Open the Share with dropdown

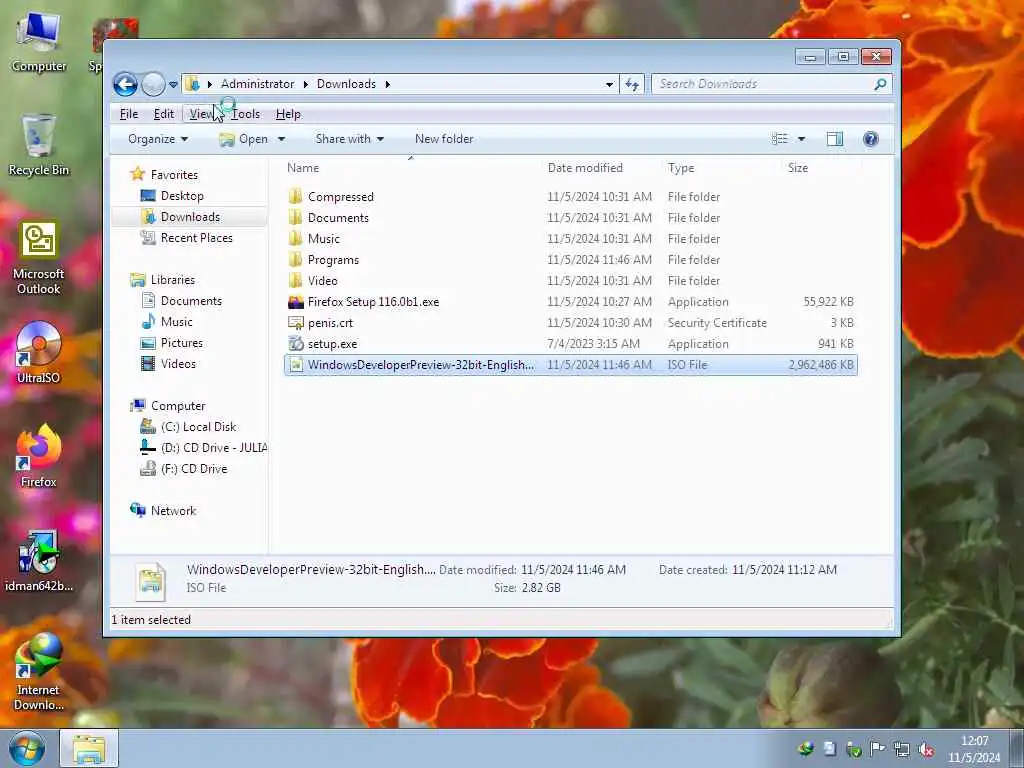(x=349, y=139)
